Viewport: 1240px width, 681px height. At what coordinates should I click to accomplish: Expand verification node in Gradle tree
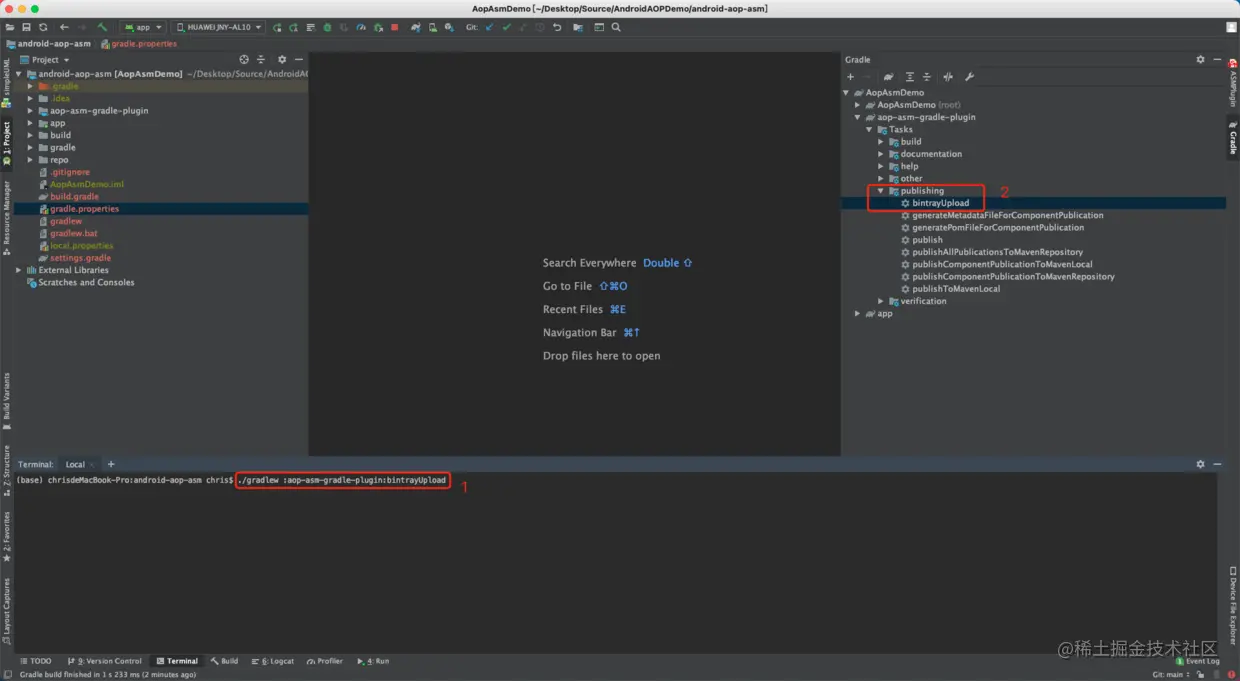coord(881,301)
